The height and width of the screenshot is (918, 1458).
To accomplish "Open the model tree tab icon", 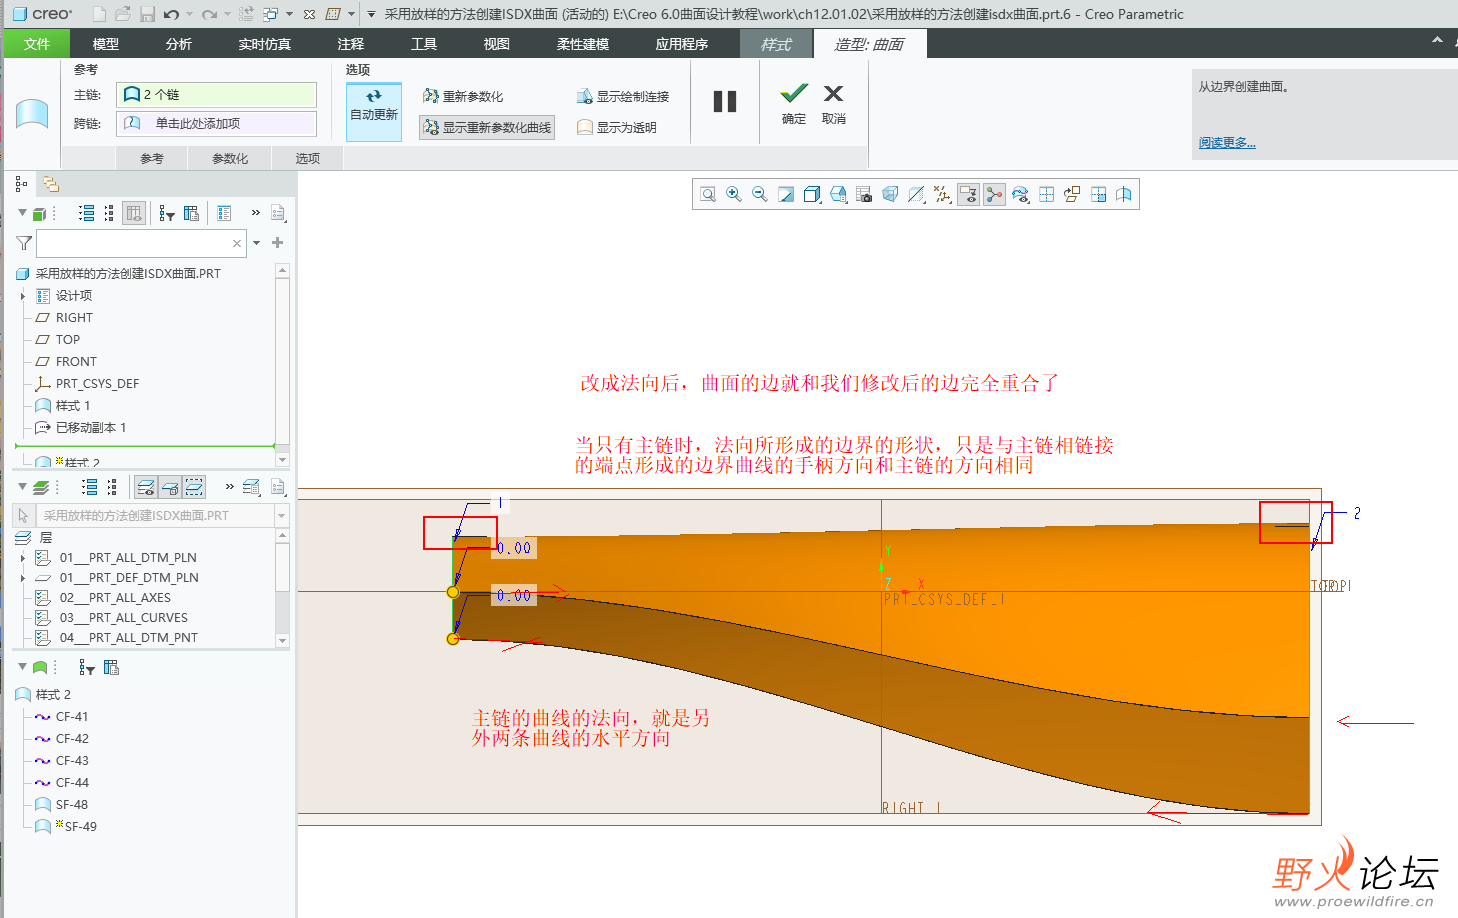I will (21, 183).
